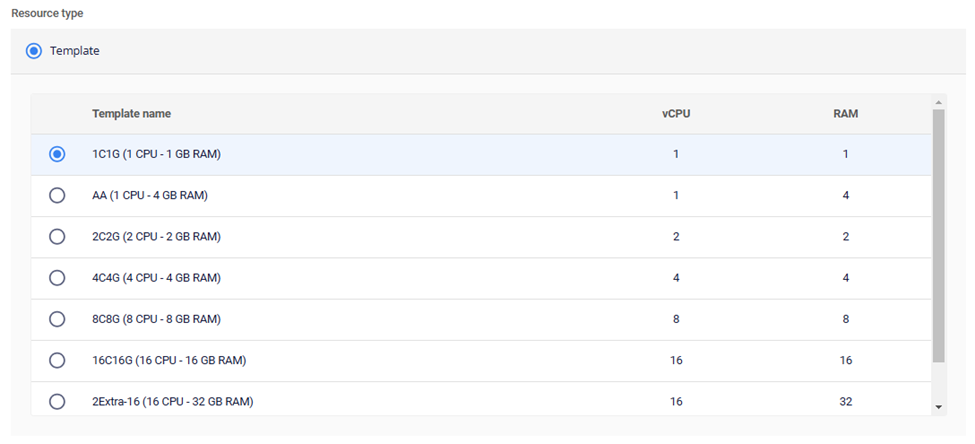This screenshot has height=444, width=975.
Task: Click the RAM value 4 in AA row
Action: (x=845, y=195)
